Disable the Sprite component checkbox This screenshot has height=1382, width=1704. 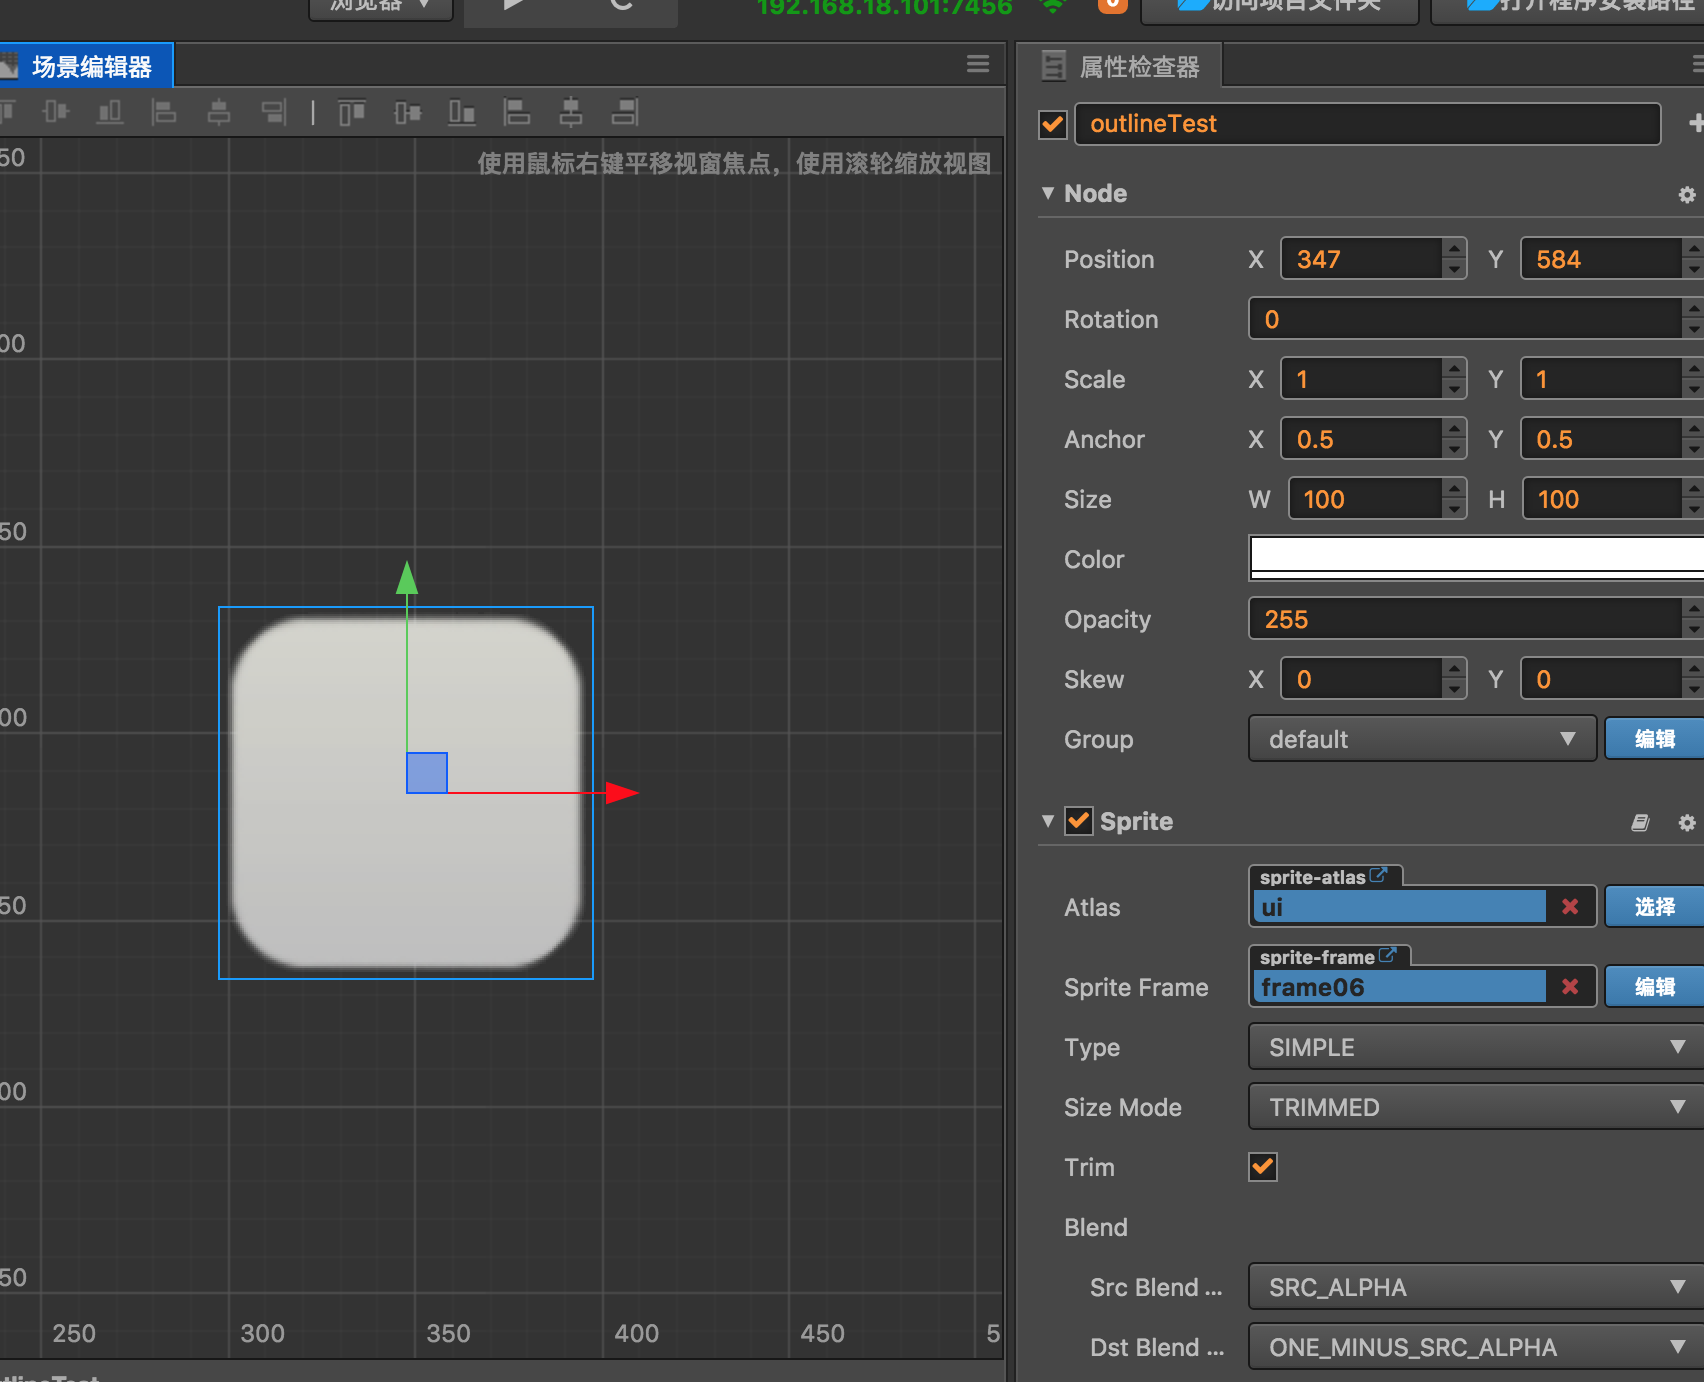[x=1078, y=822]
